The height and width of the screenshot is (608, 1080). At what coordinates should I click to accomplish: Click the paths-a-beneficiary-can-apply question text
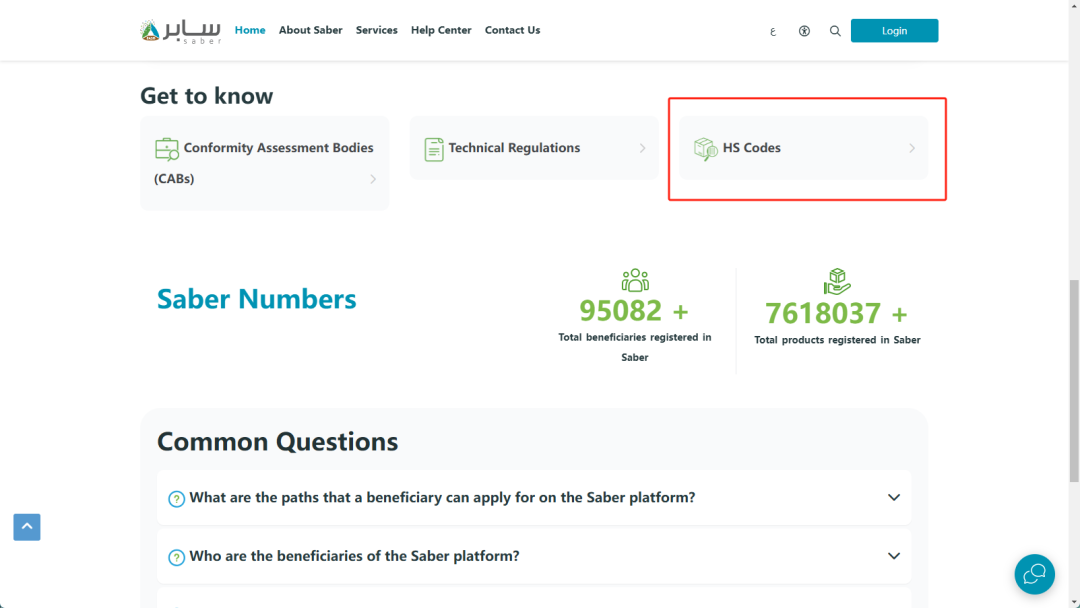pos(442,497)
